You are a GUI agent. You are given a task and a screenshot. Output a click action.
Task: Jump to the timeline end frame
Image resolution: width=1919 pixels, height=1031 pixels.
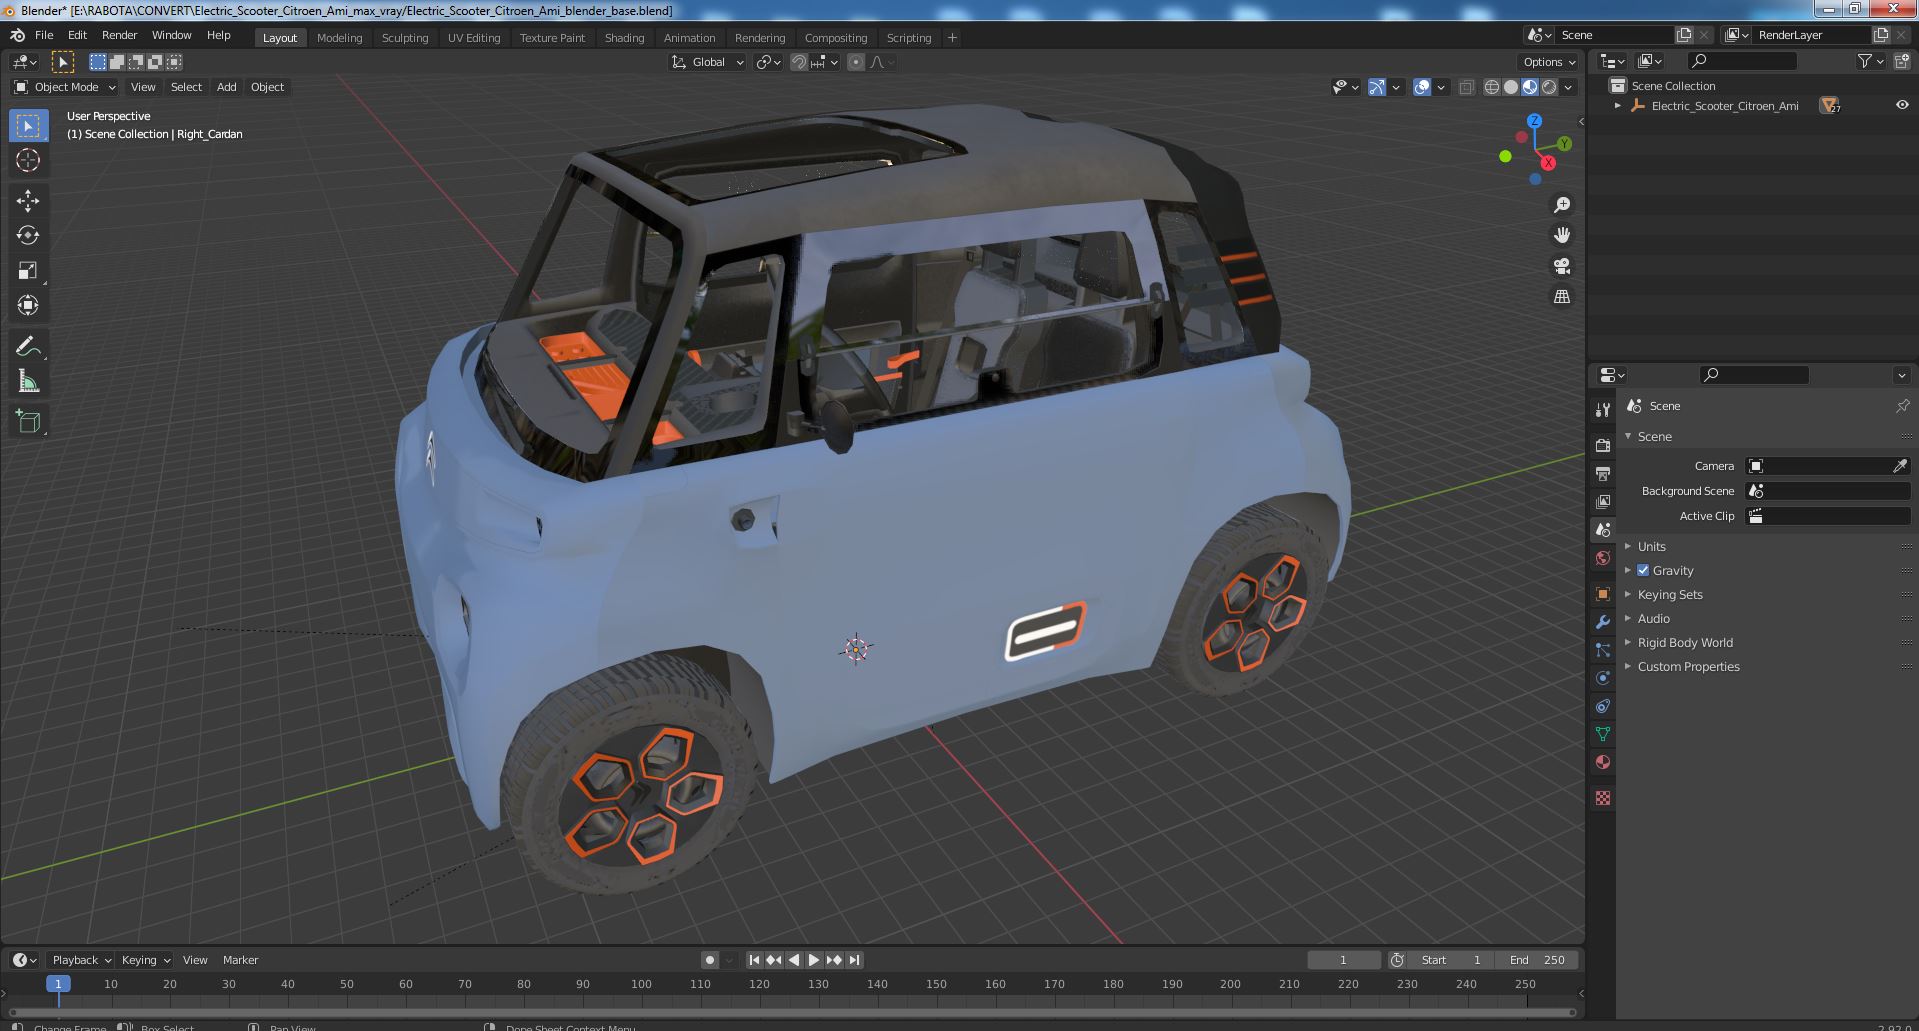point(854,960)
